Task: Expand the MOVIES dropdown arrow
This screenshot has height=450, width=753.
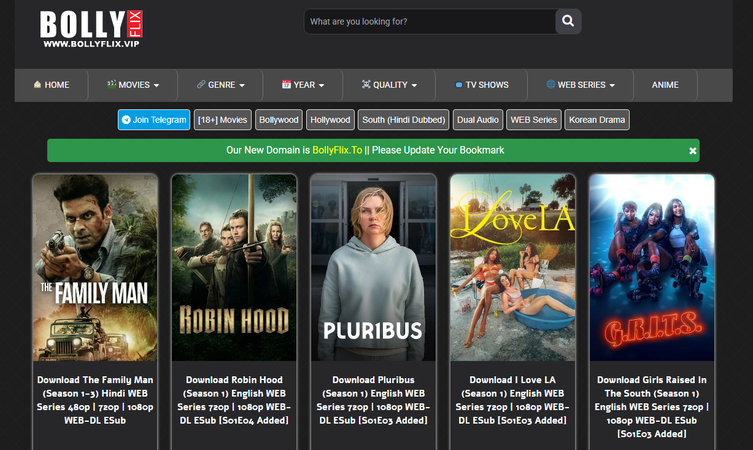Action: point(157,85)
